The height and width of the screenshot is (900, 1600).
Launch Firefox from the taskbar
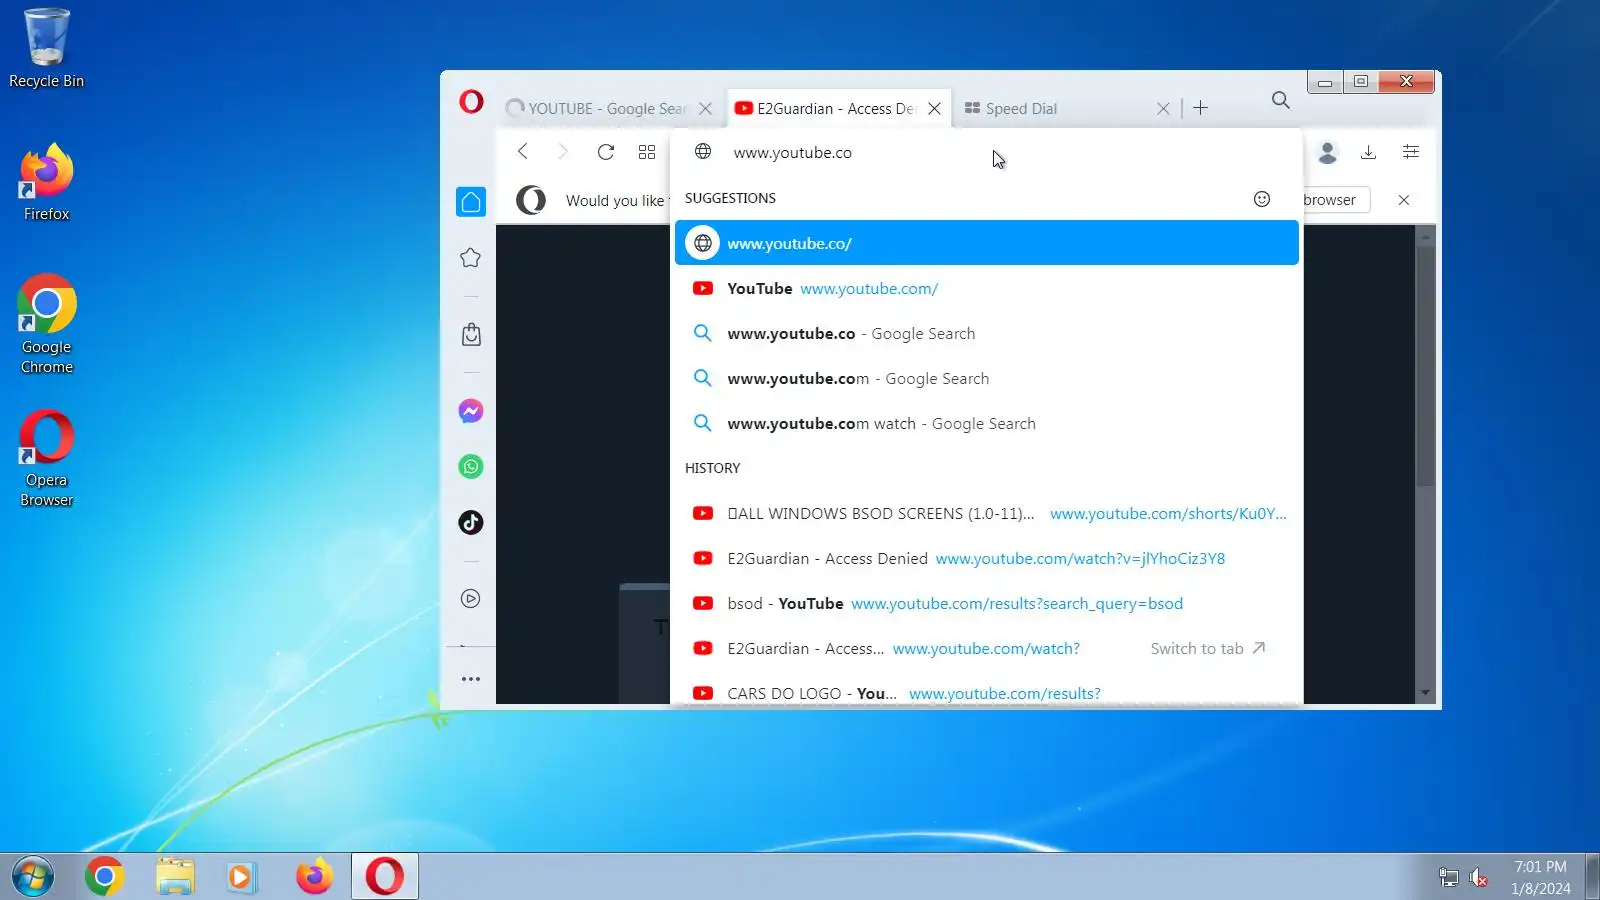[x=314, y=877]
